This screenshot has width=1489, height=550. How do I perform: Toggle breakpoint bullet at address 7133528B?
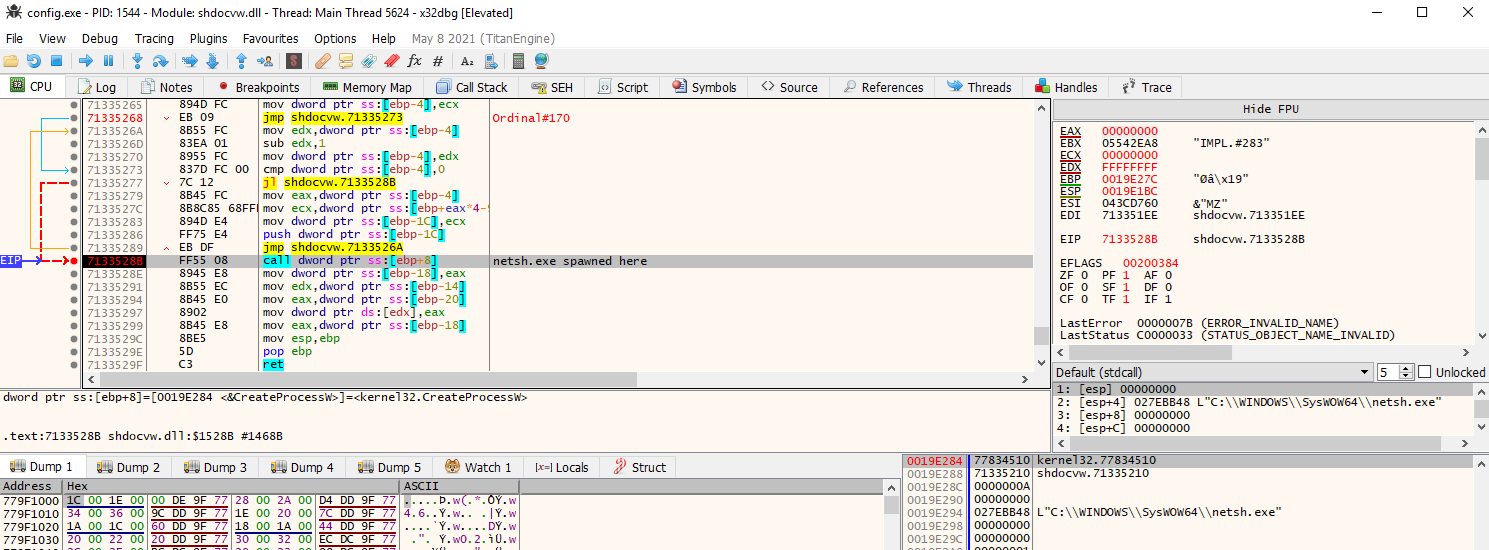point(74,261)
